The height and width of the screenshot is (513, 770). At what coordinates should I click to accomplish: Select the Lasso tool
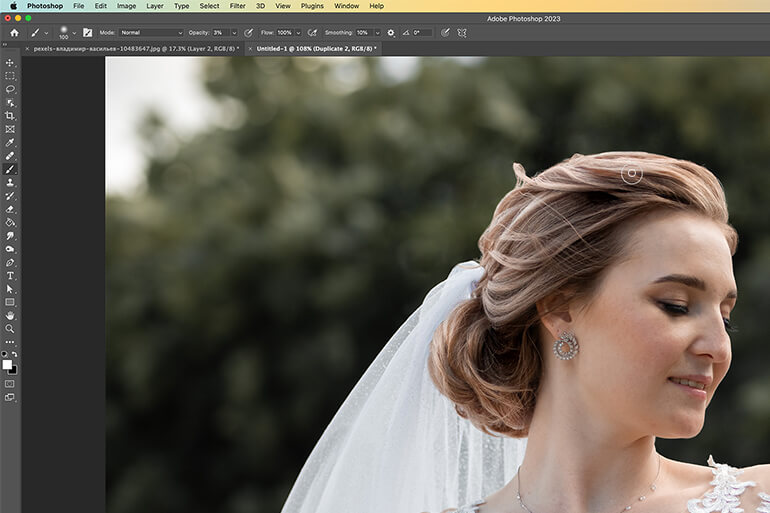click(10, 89)
